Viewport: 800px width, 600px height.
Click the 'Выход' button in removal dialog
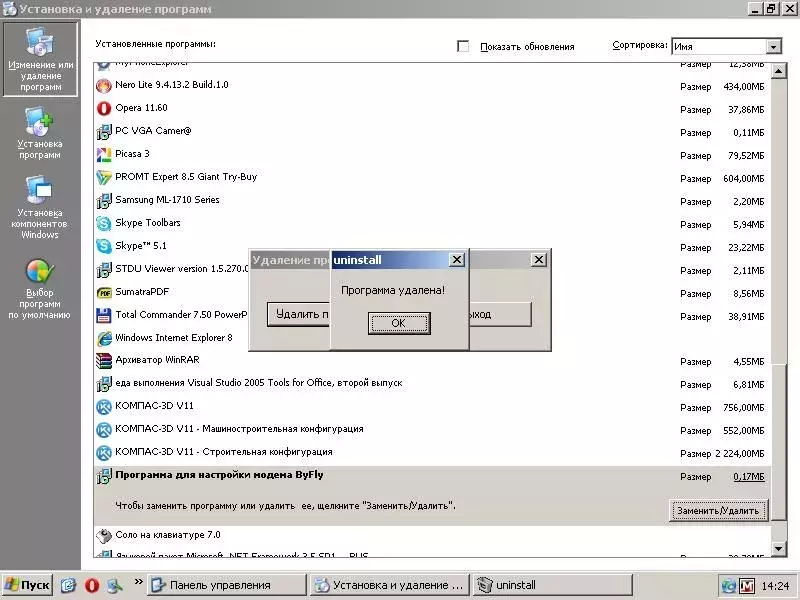click(x=500, y=314)
